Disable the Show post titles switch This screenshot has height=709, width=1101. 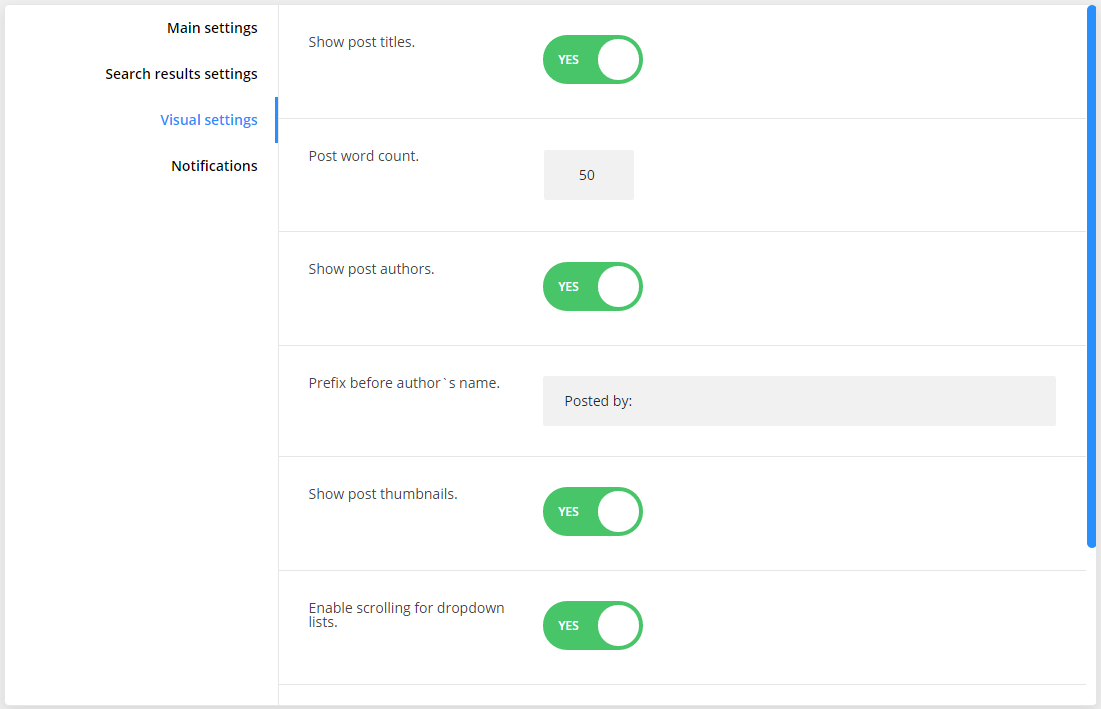[592, 60]
